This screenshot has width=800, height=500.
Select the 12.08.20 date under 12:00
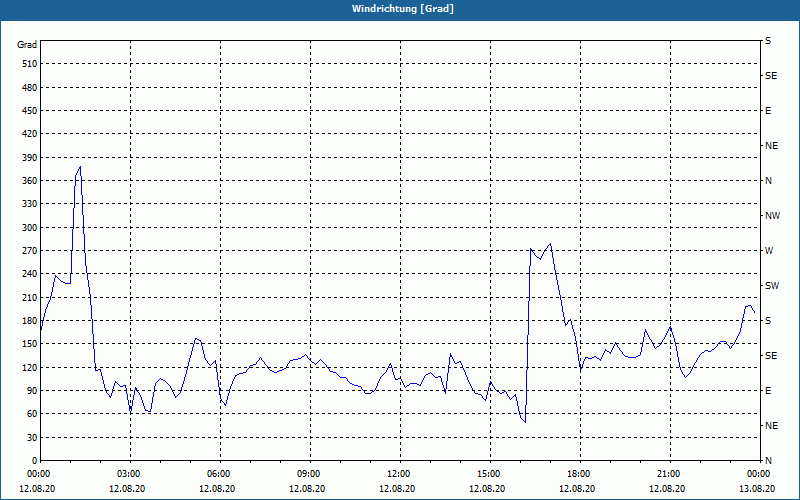[397, 489]
